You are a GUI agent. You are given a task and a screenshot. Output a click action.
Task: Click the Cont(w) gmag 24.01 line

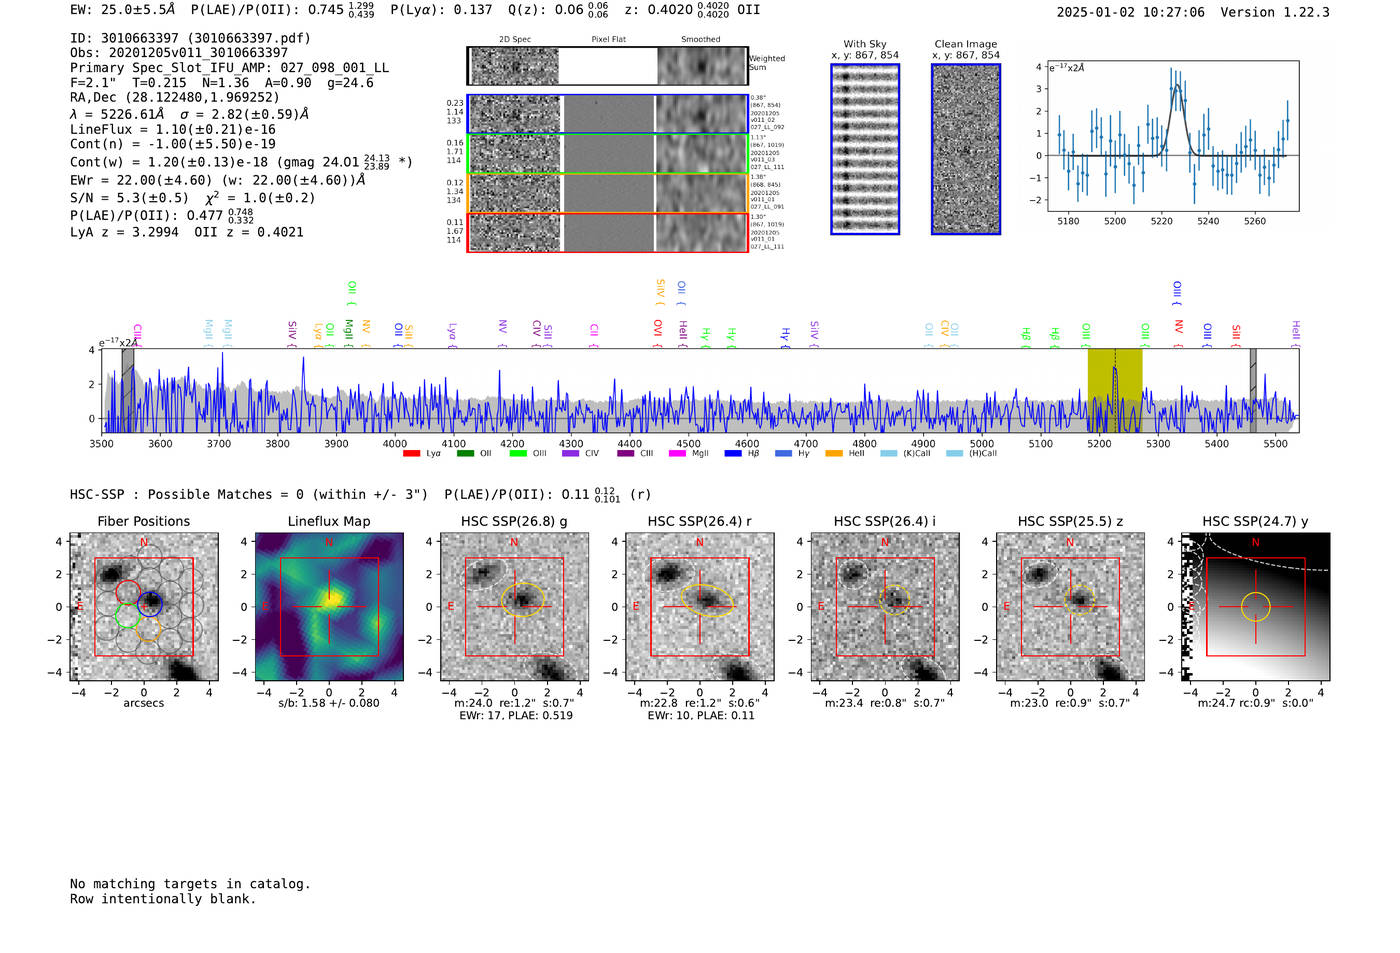pos(241,161)
